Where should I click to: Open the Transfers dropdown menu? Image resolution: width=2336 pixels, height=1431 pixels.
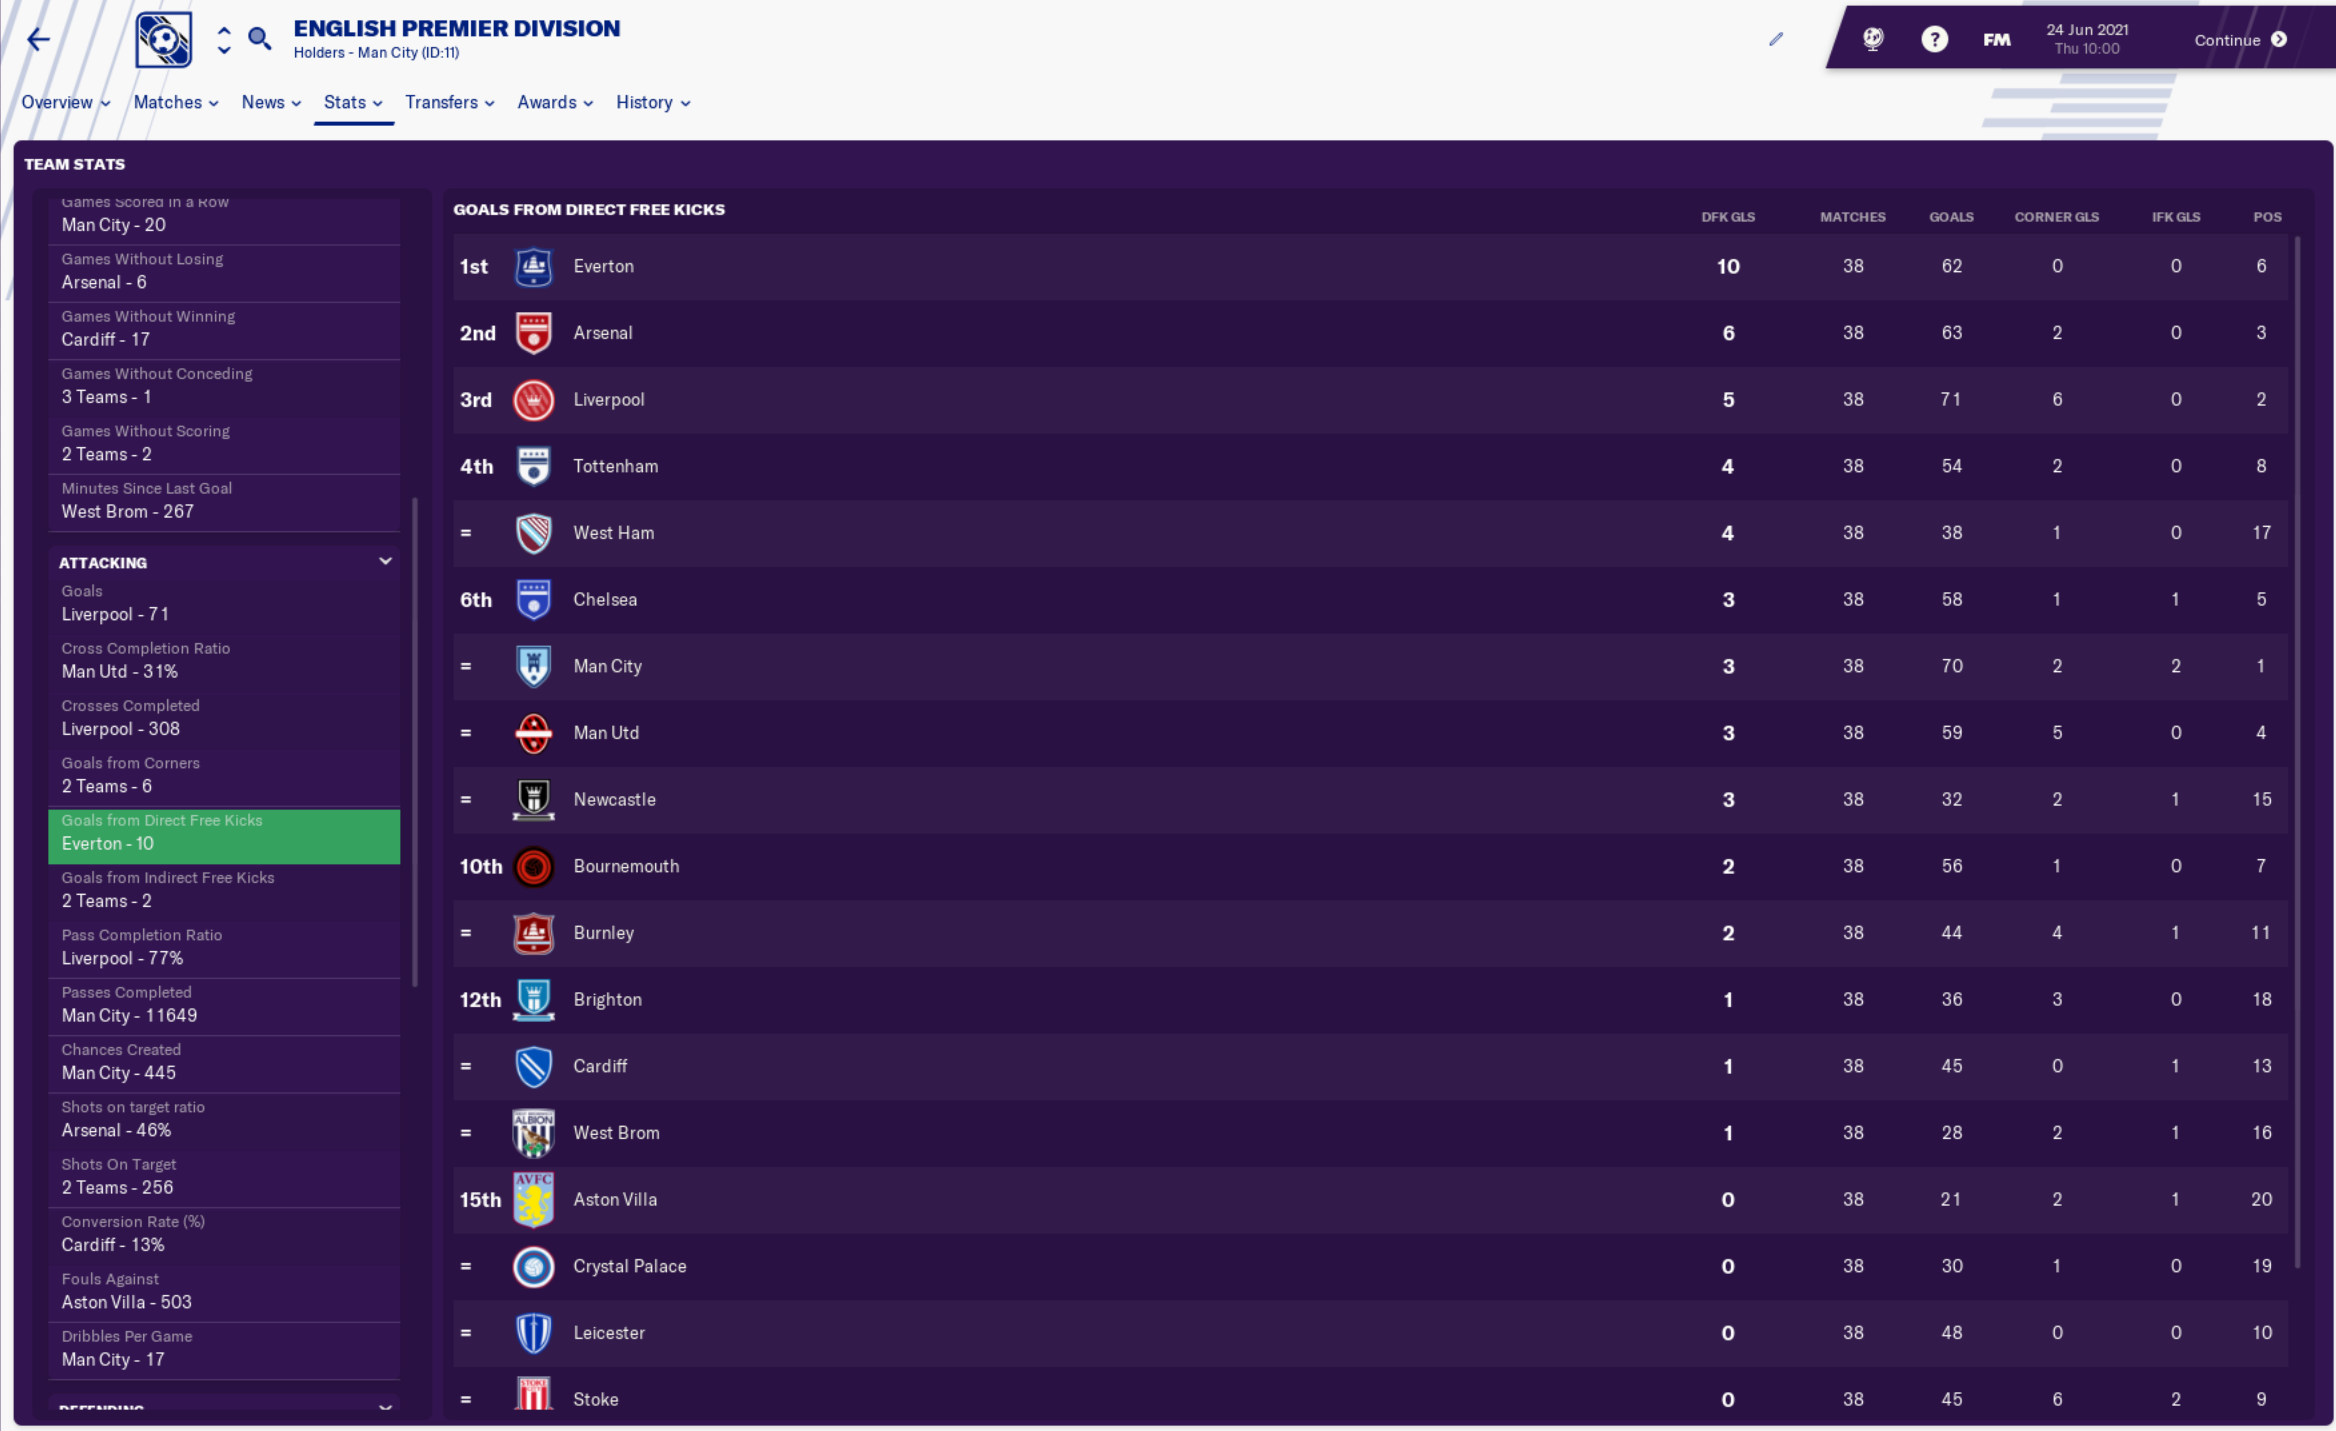coord(449,103)
